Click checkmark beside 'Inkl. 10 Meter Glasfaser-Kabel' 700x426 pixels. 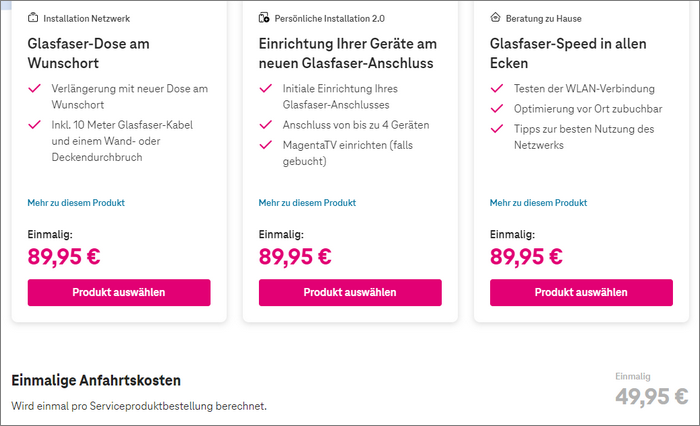coord(34,124)
